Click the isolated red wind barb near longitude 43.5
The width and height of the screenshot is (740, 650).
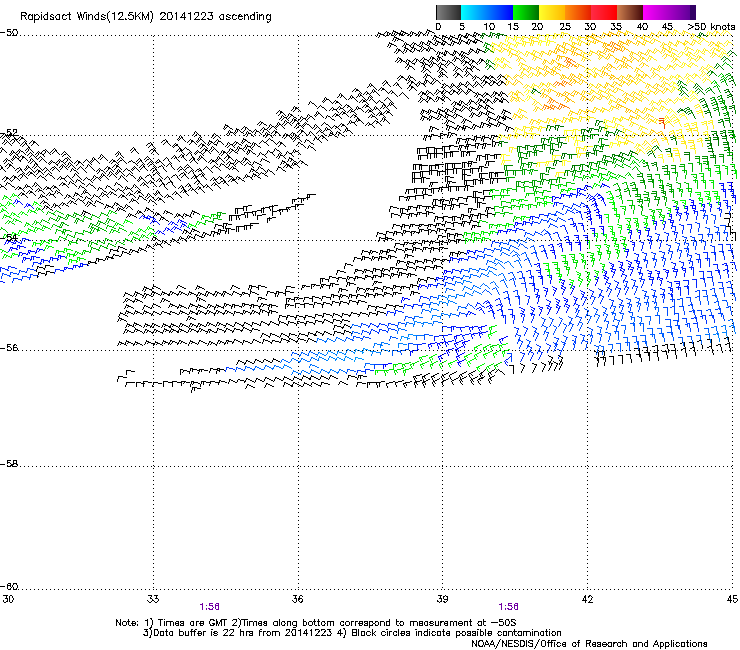point(663,123)
